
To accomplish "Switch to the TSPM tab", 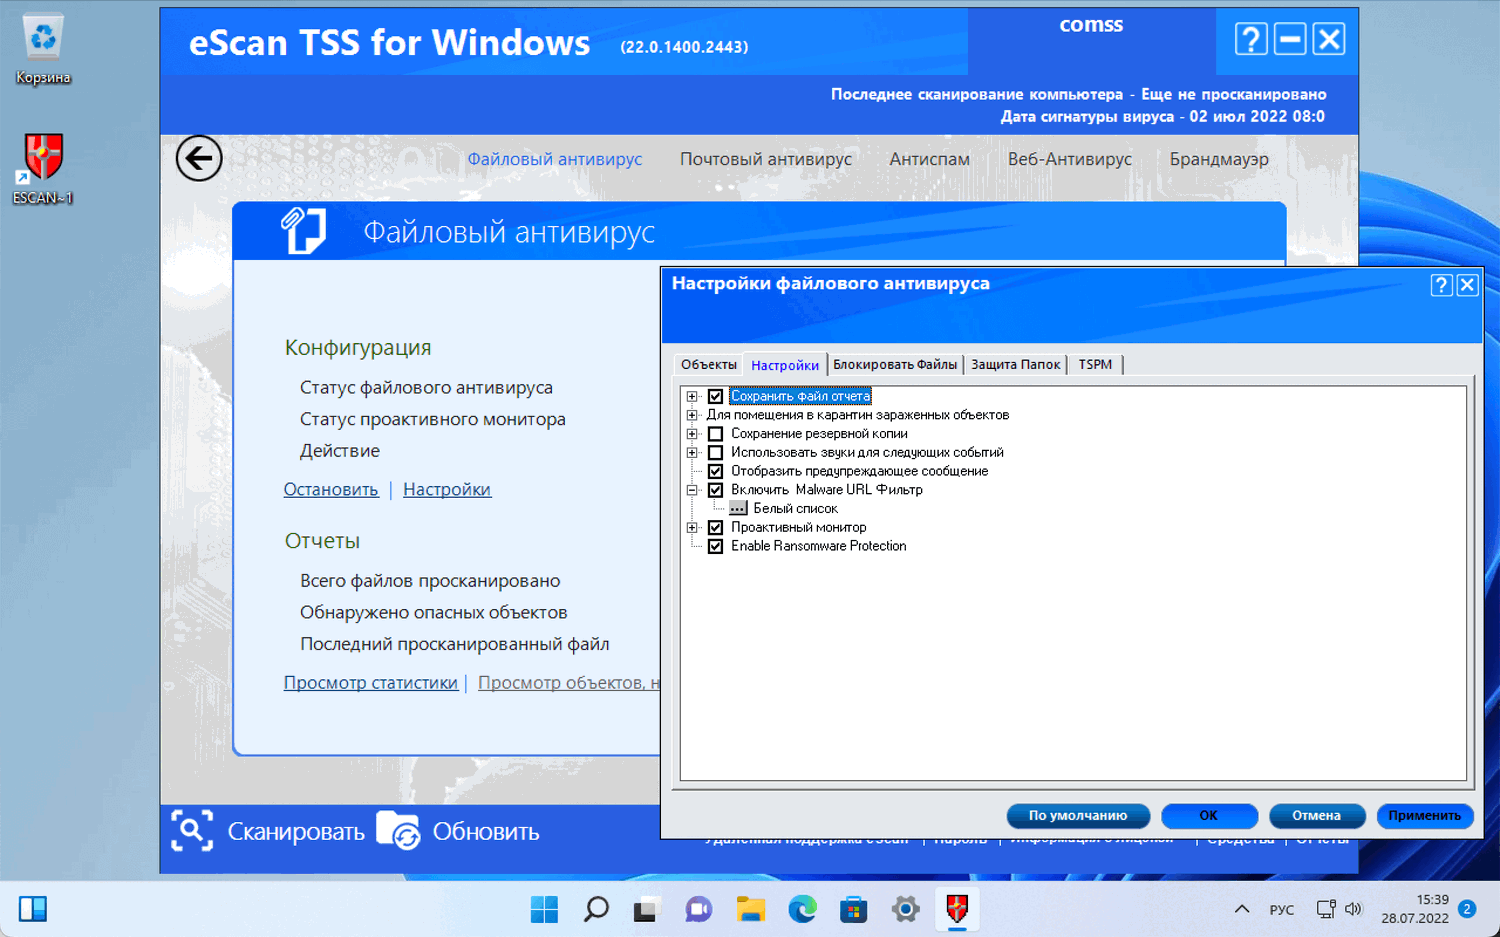I will [1095, 365].
